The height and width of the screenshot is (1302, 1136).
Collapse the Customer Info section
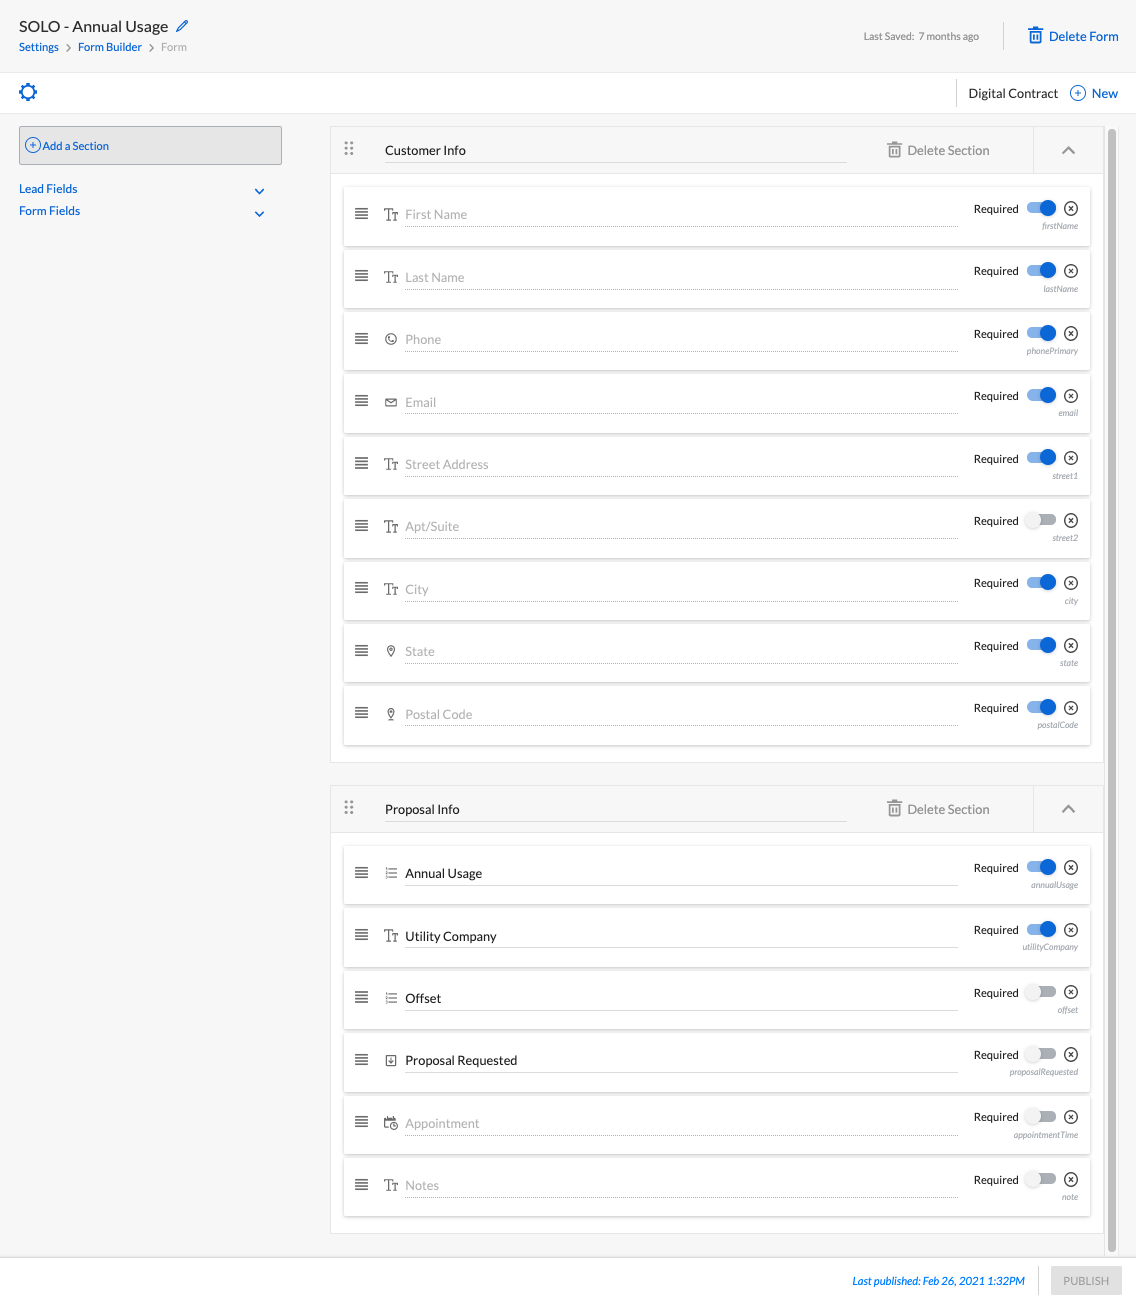(1068, 150)
